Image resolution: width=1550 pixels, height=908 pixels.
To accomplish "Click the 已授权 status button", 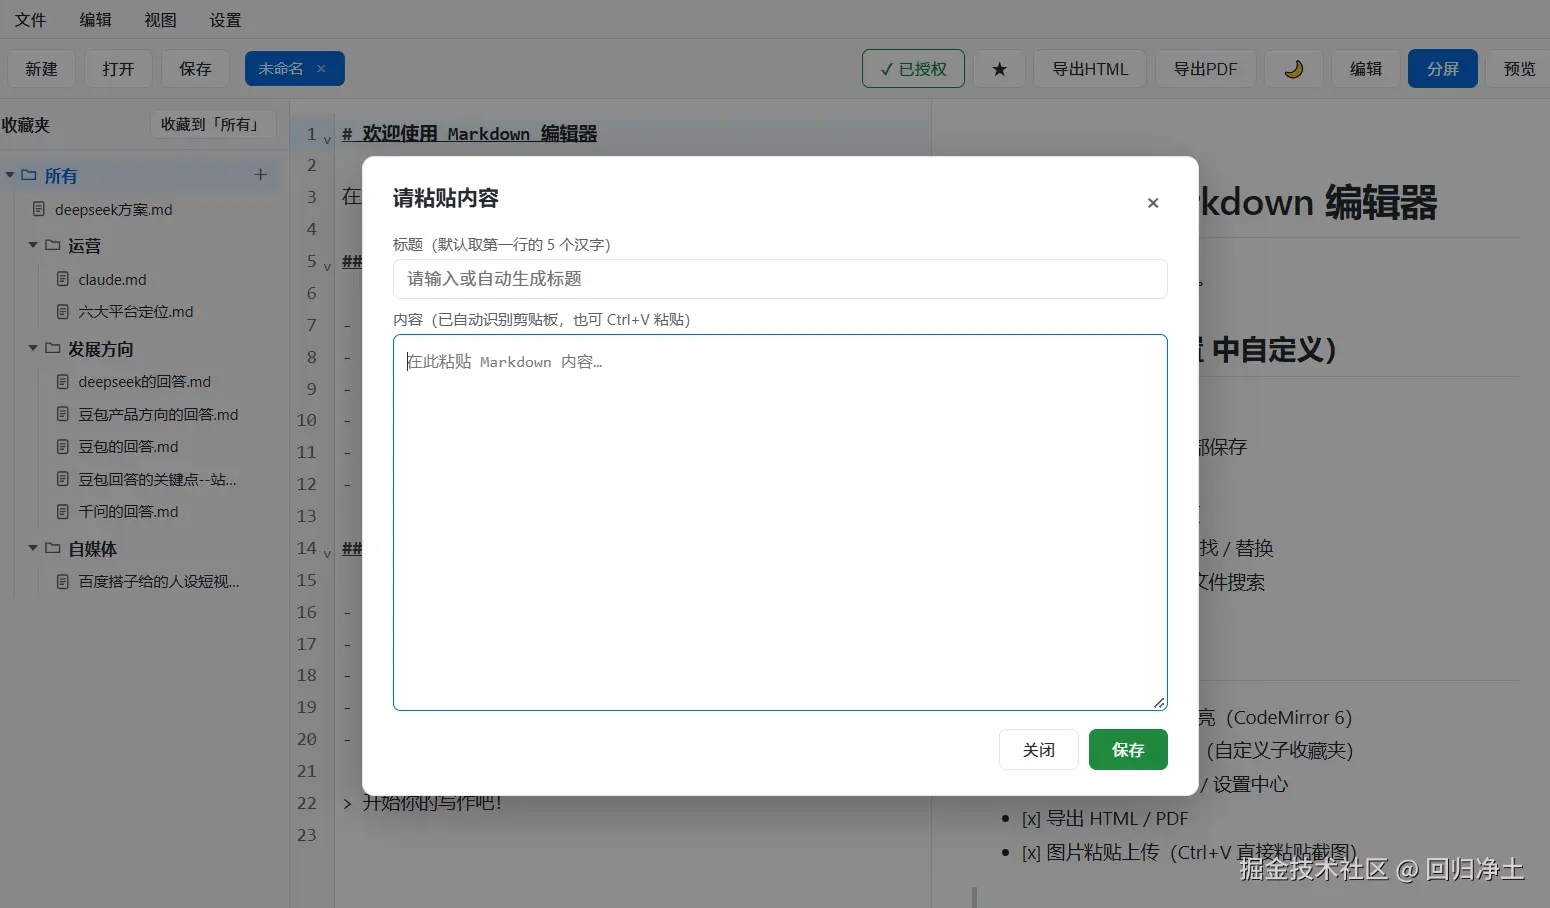I will (x=913, y=69).
